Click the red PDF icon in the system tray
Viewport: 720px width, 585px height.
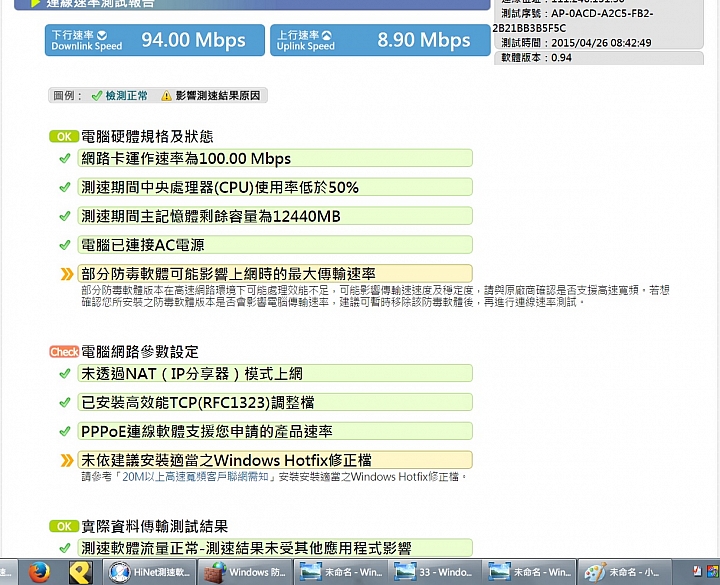[698, 571]
